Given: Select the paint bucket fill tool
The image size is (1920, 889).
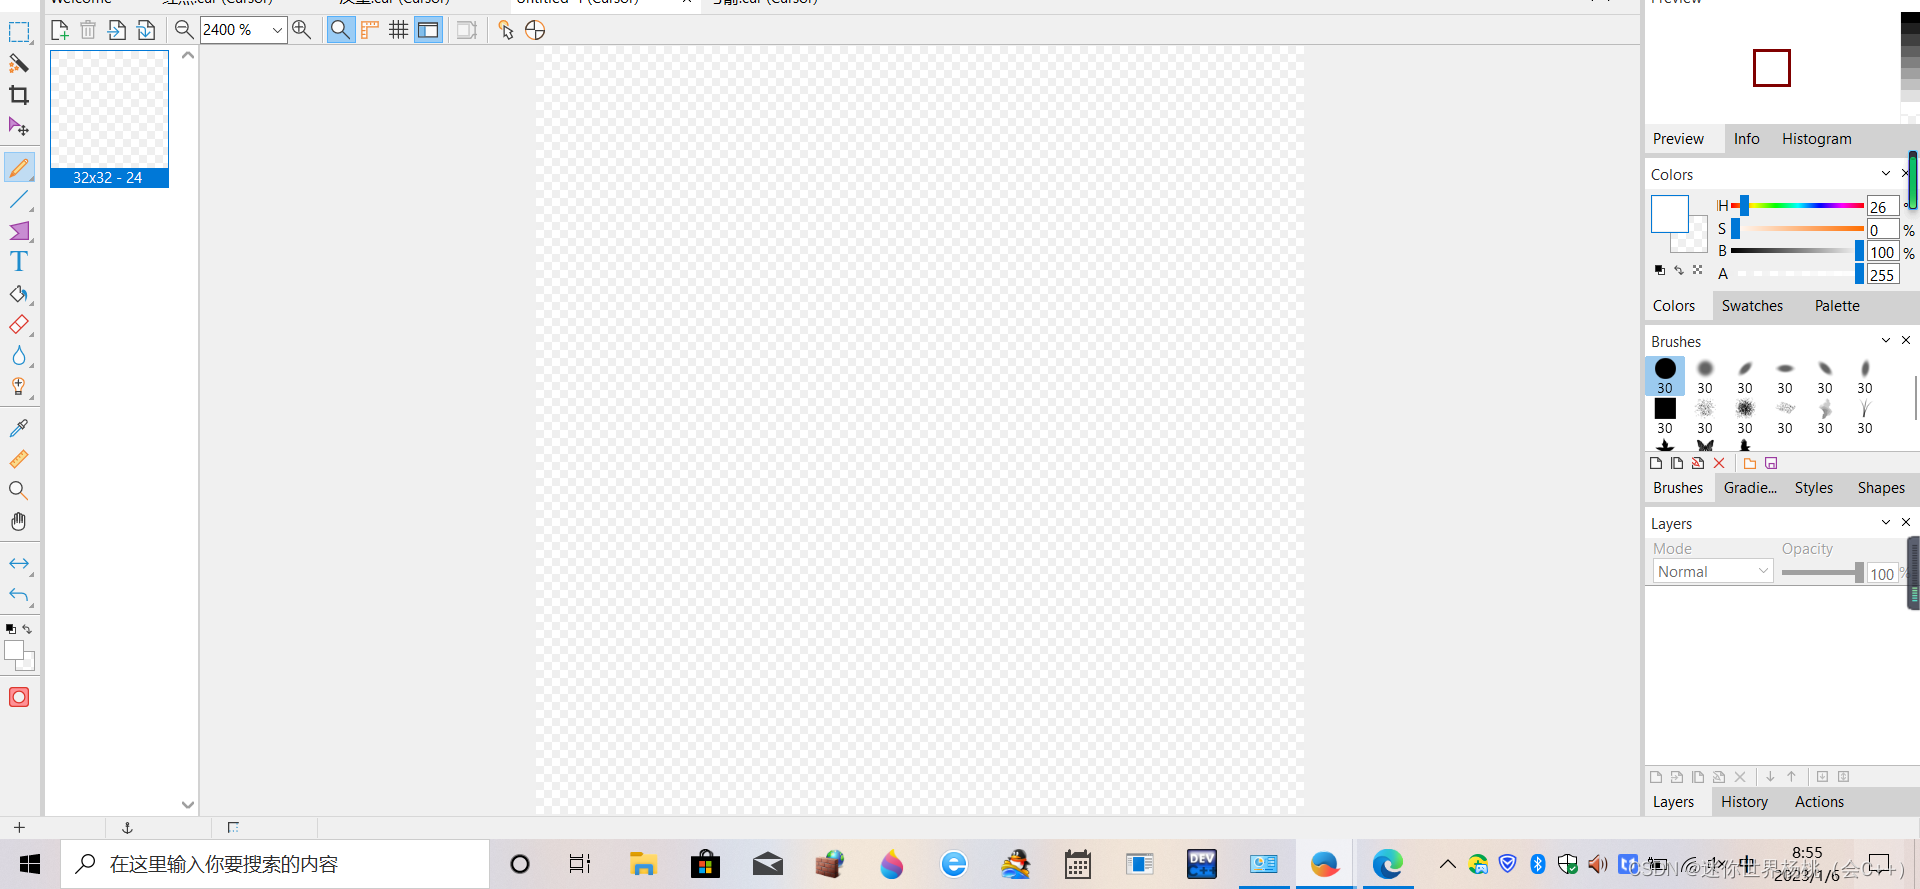Looking at the screenshot, I should pyautogui.click(x=19, y=294).
